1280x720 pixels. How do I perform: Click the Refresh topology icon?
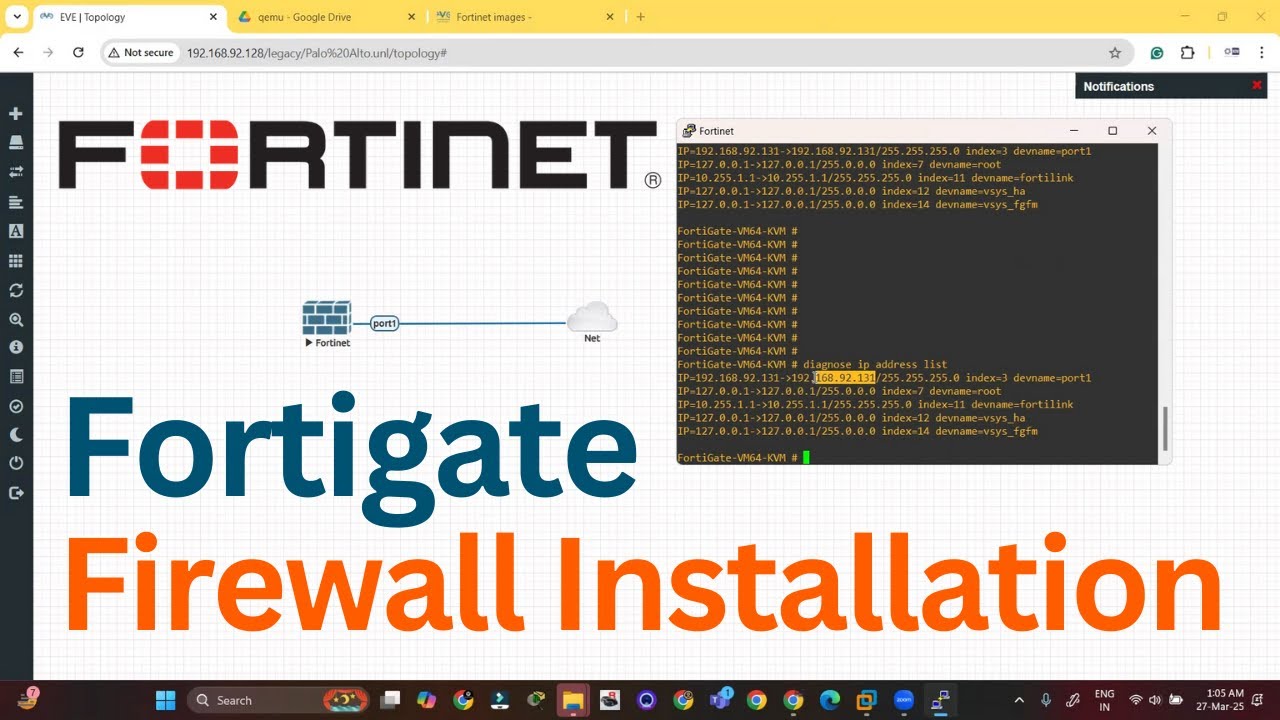coord(15,288)
